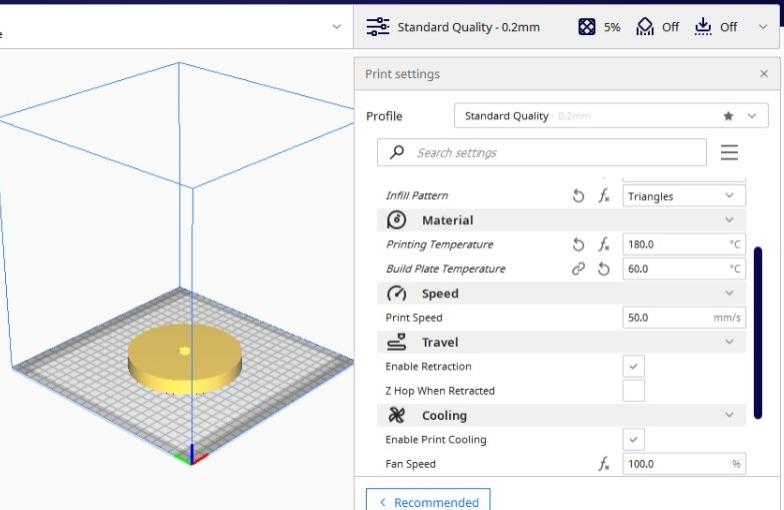The width and height of the screenshot is (784, 510).
Task: Click the print settings sliders icon
Action: 378,26
